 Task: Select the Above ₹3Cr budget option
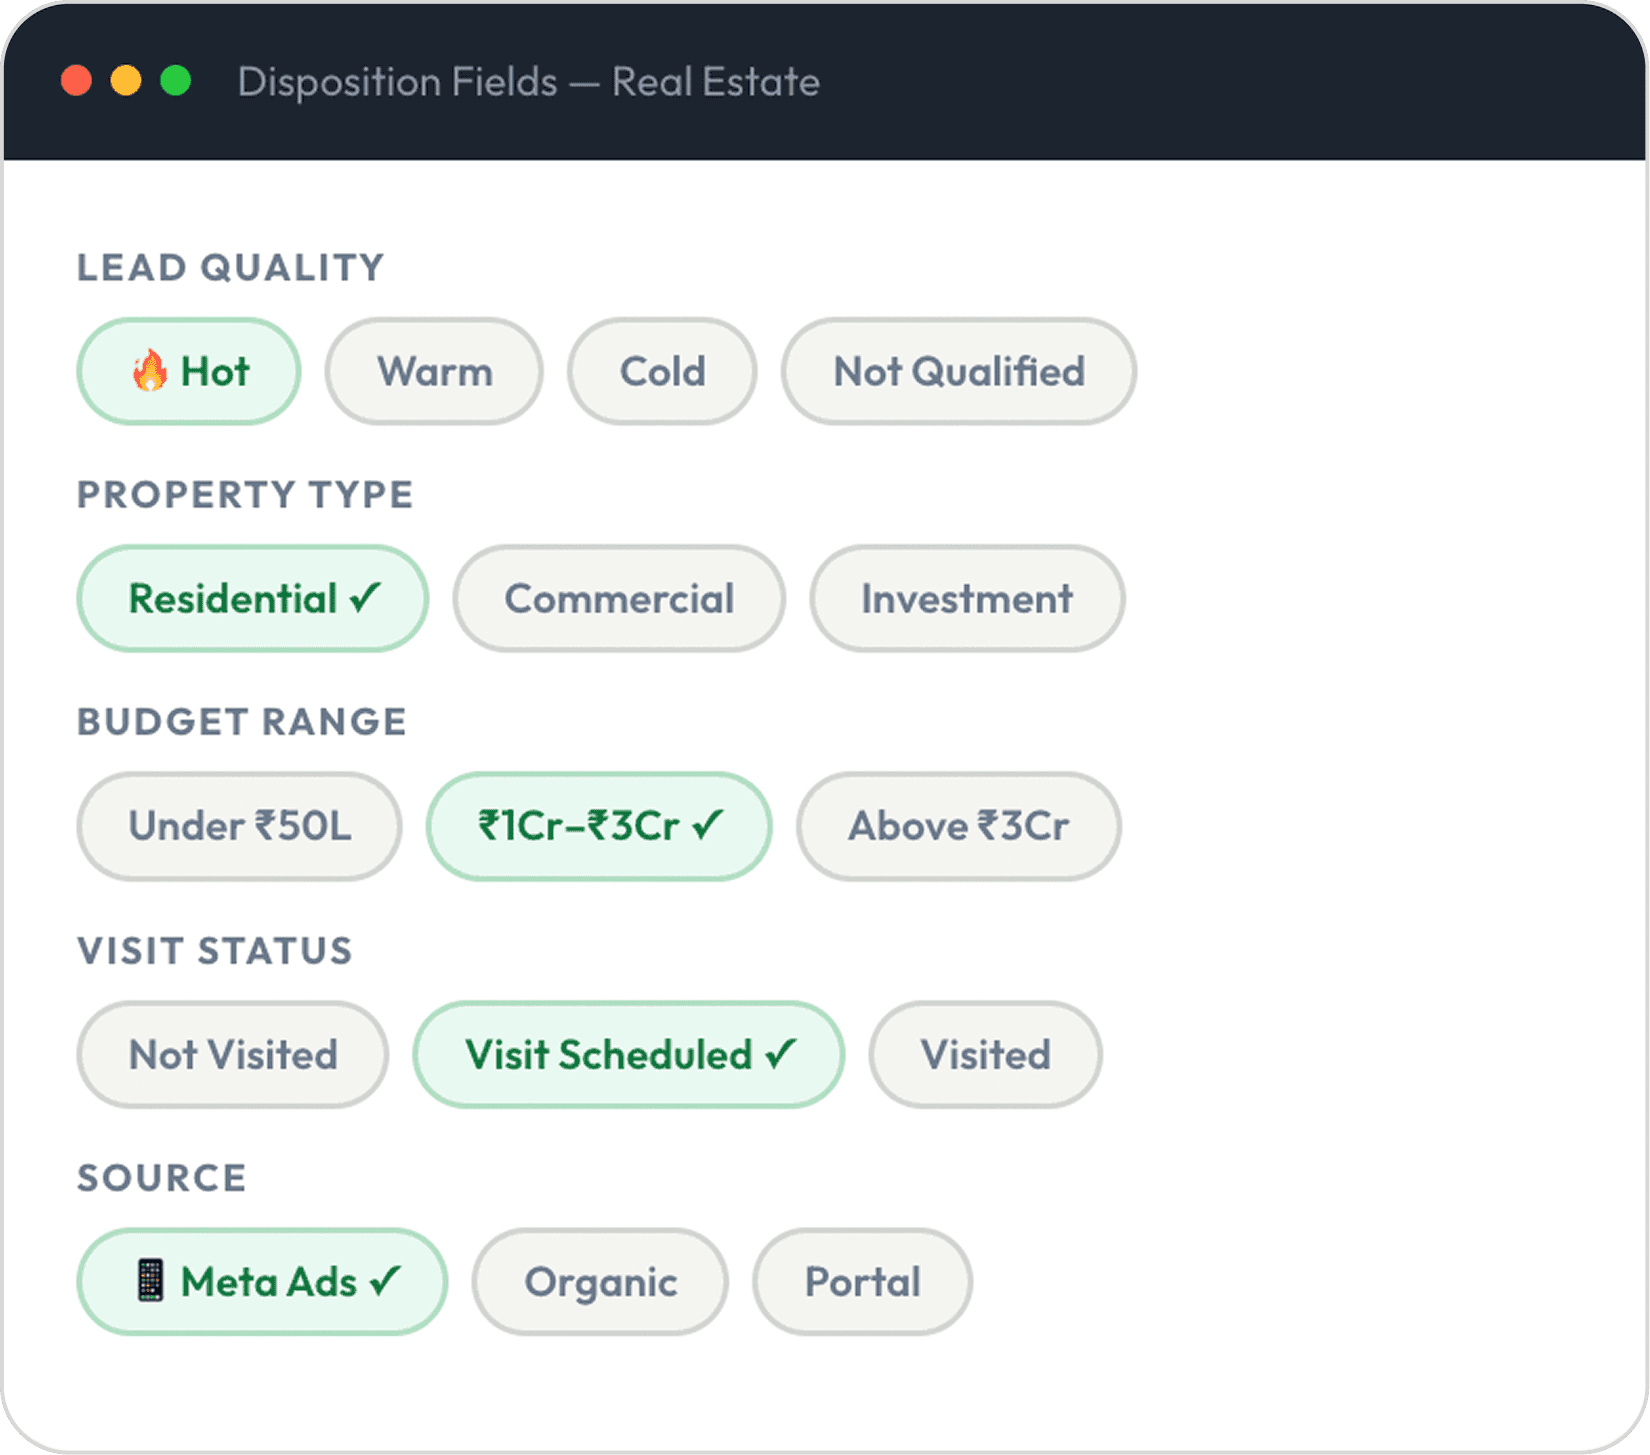point(958,826)
